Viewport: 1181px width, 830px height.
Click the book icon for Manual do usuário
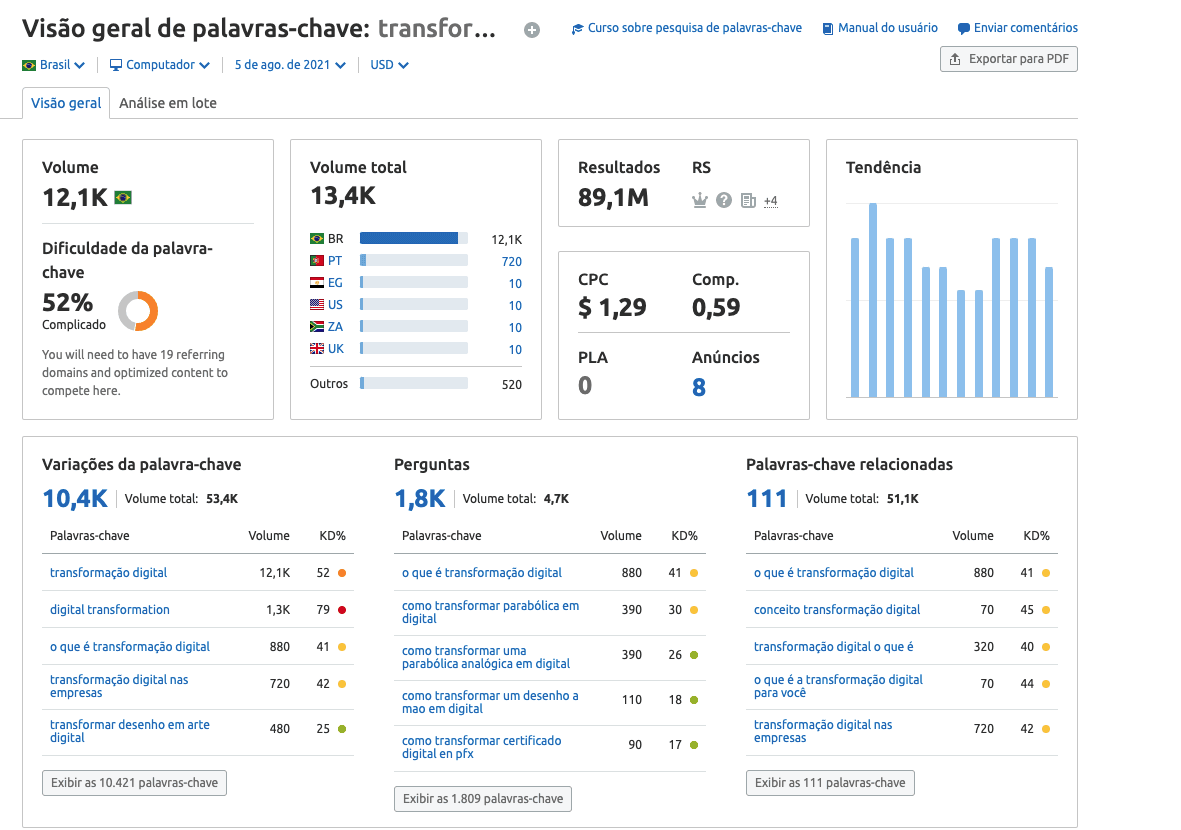pyautogui.click(x=826, y=28)
